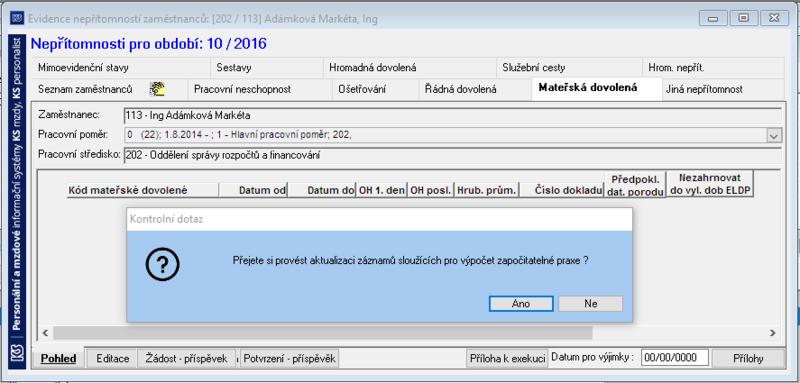The image size is (800, 383).
Task: Select the Řádná dovolená tab
Action: point(474,90)
